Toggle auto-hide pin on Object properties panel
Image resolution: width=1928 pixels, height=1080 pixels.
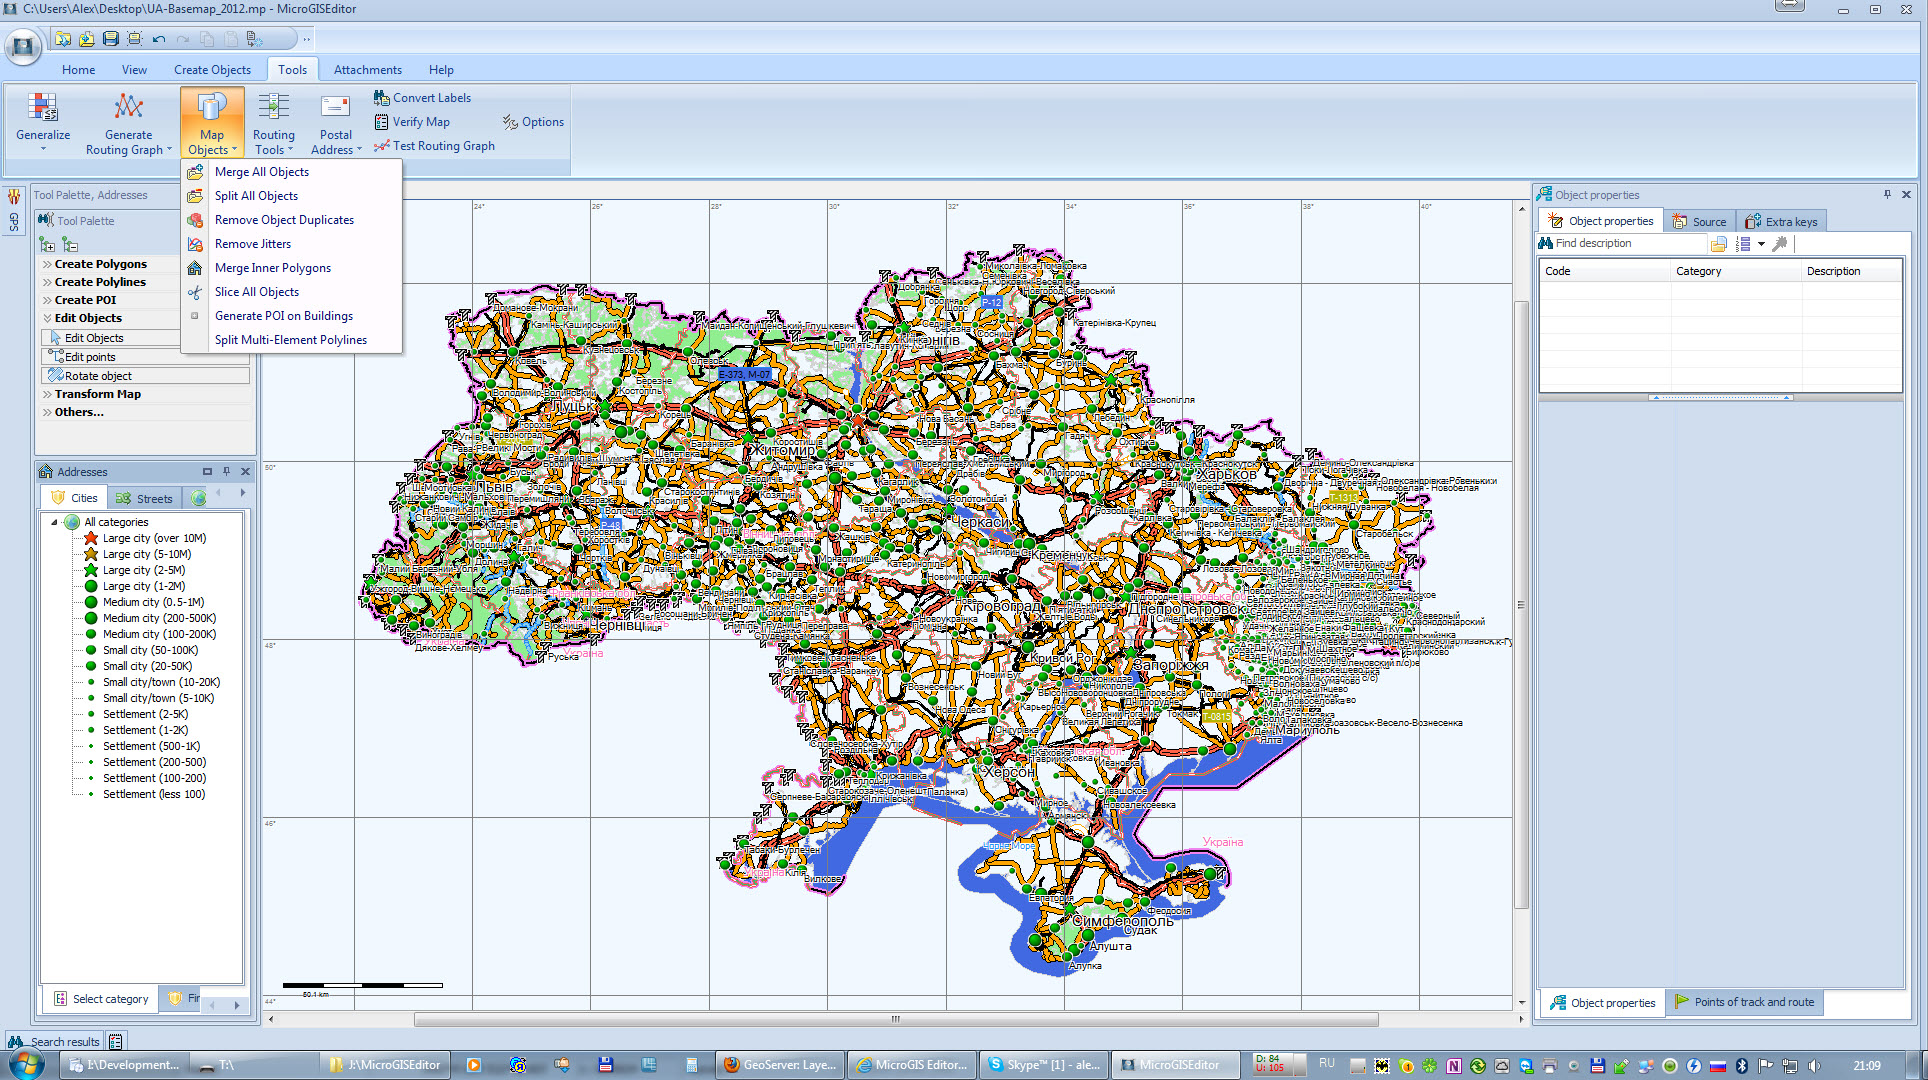(x=1887, y=194)
